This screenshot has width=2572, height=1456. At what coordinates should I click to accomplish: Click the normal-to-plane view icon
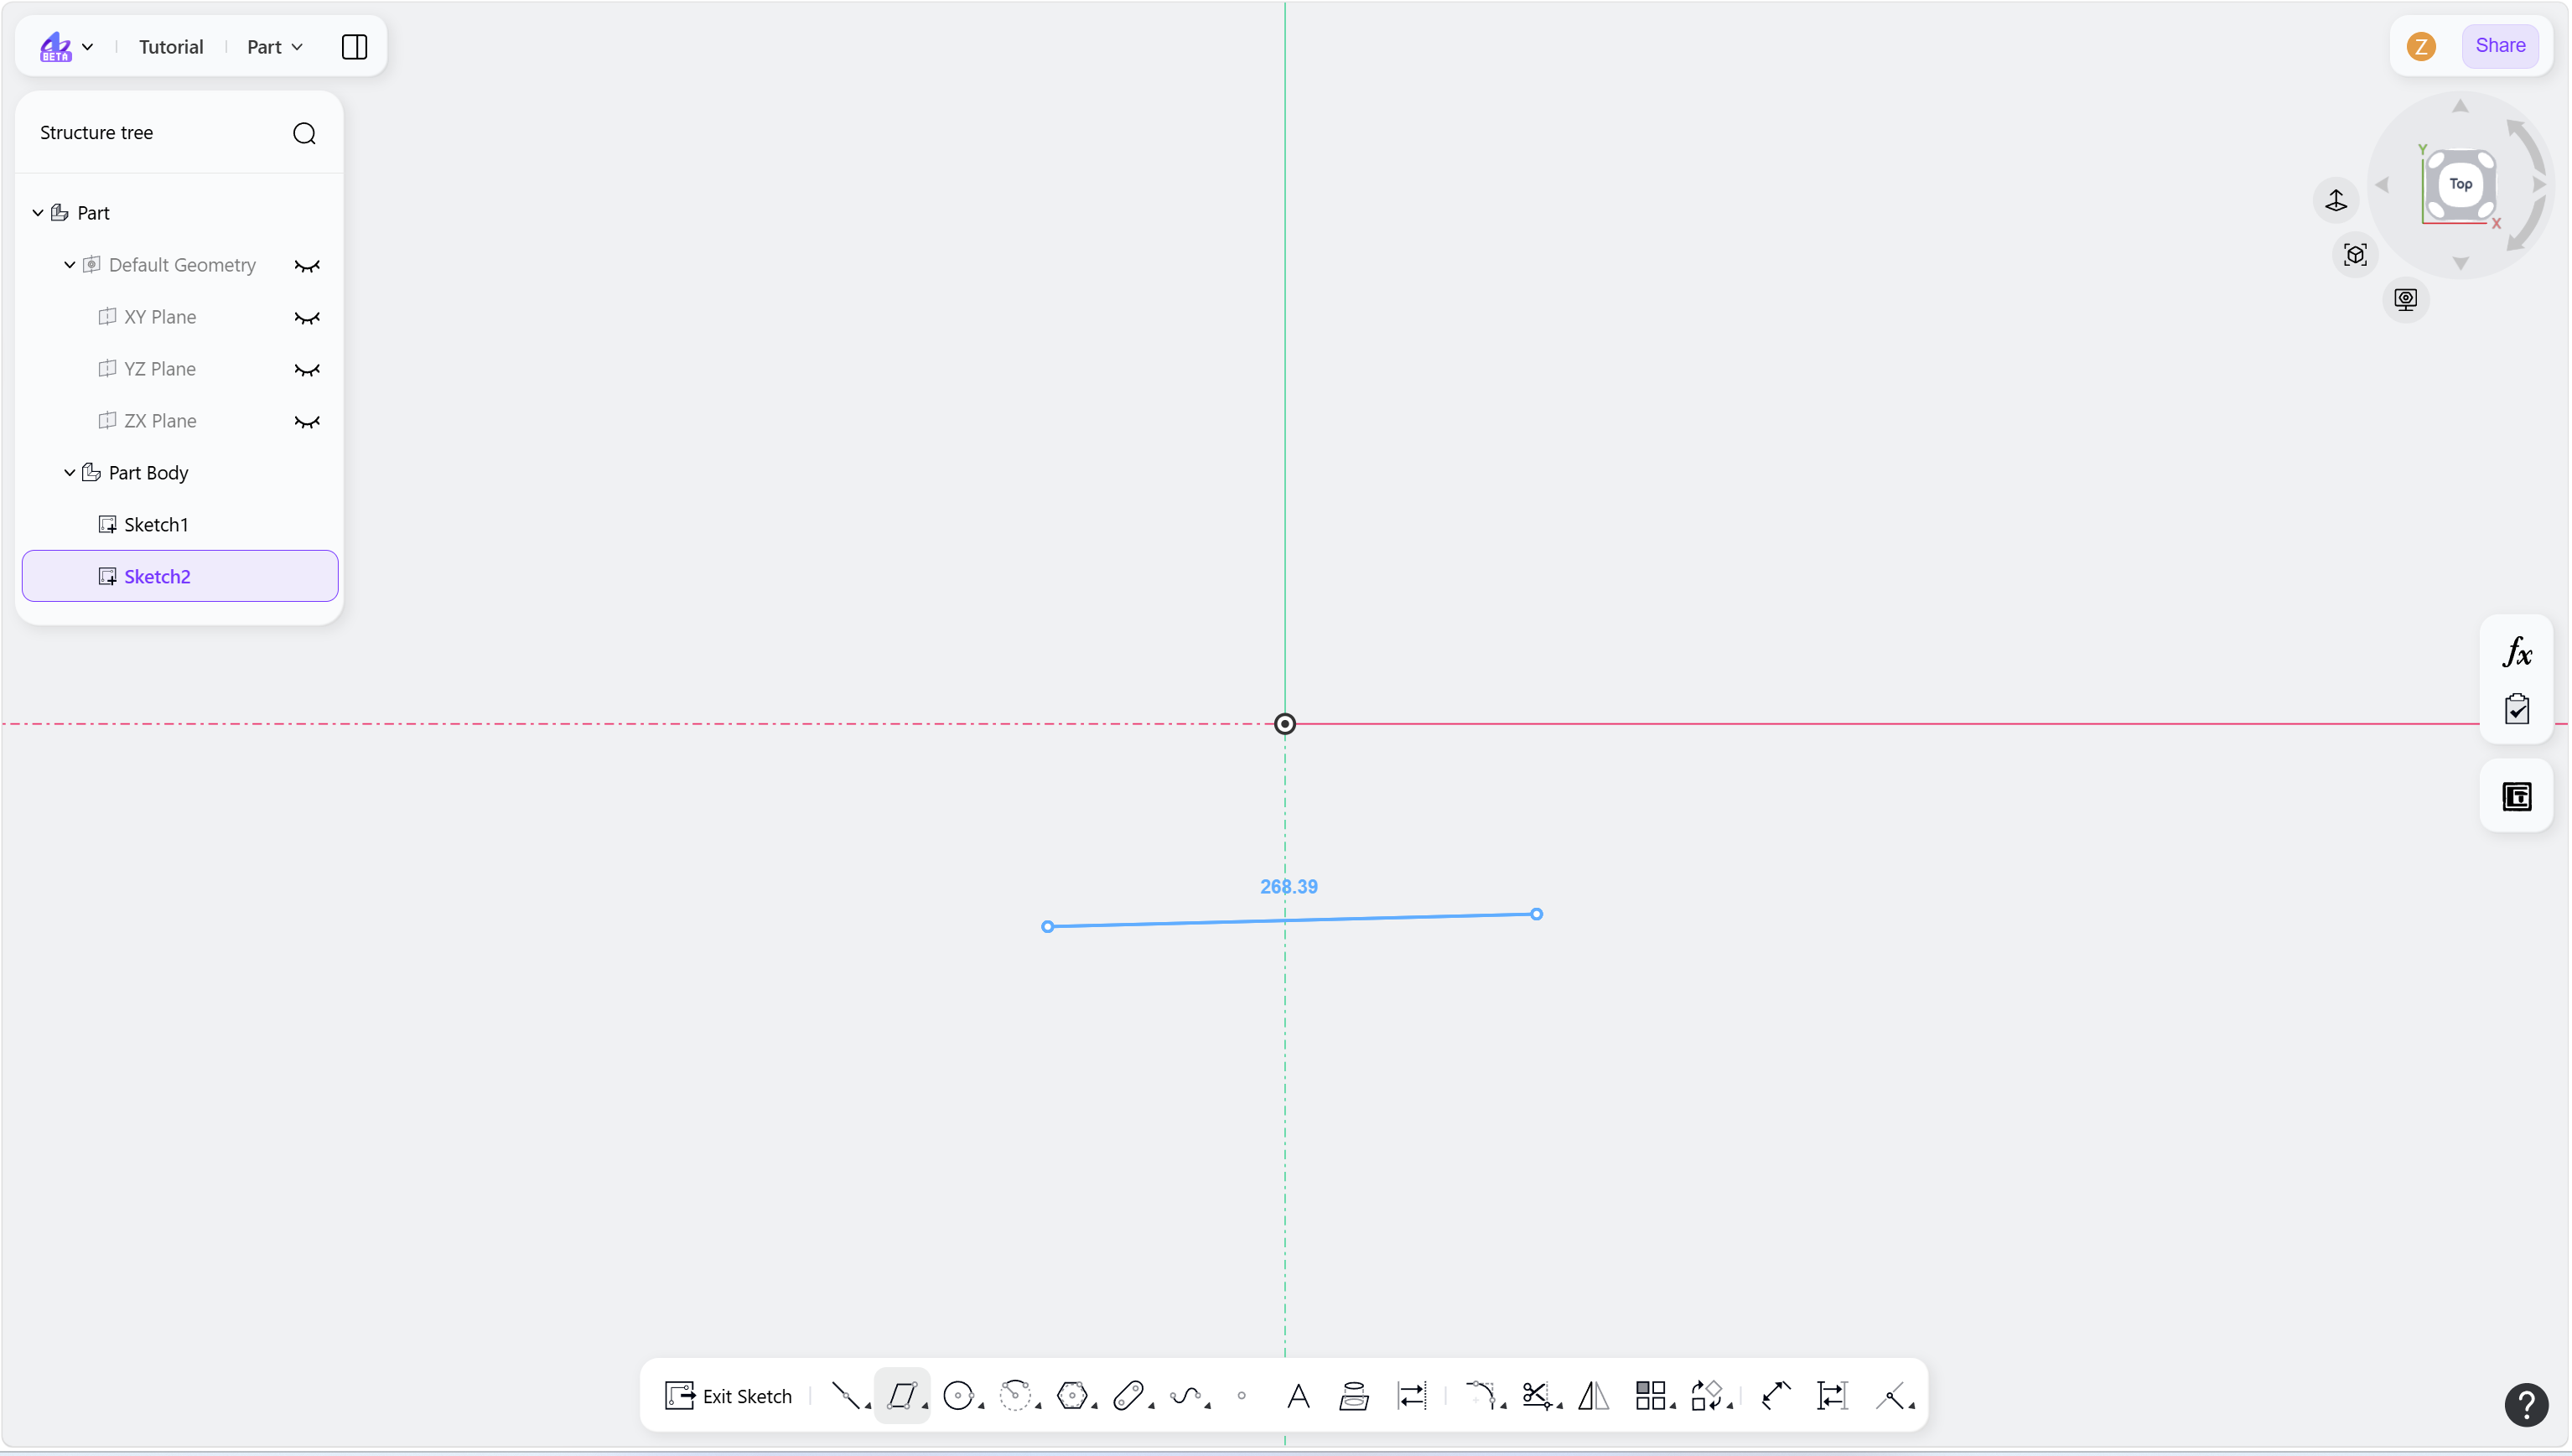2335,200
